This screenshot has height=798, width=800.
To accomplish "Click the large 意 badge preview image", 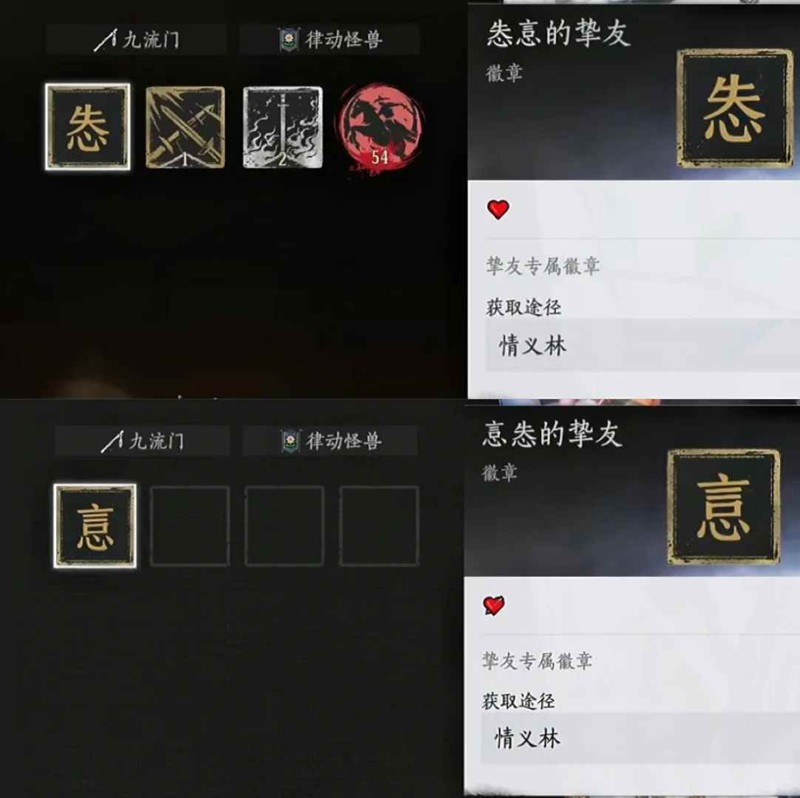I will tap(723, 507).
